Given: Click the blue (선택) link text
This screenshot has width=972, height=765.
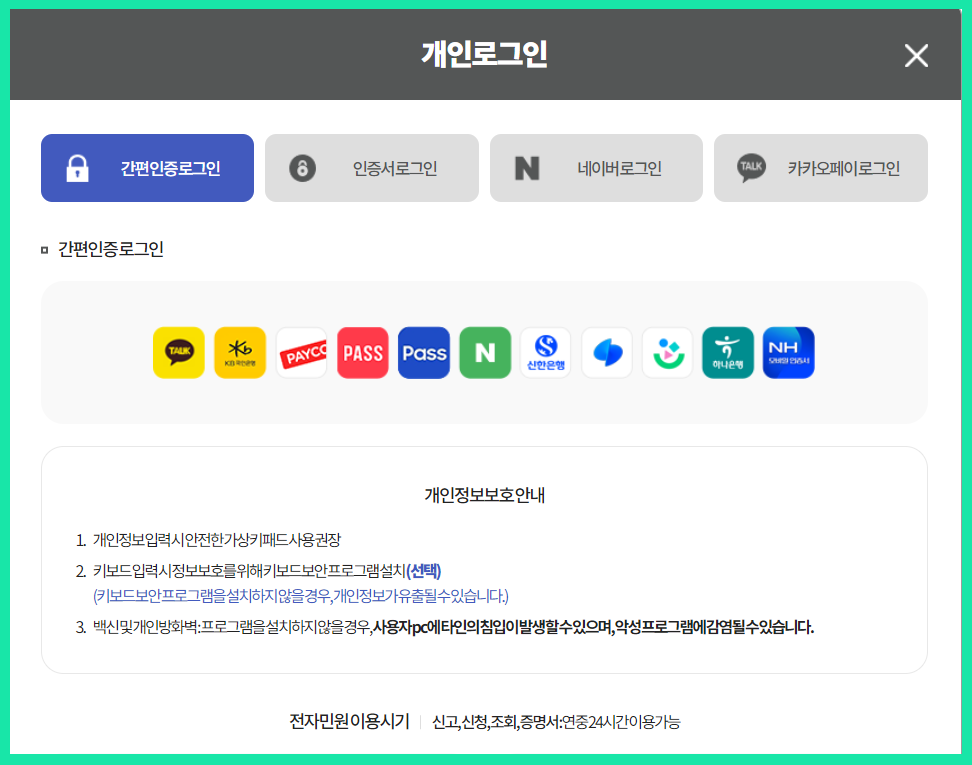Looking at the screenshot, I should [x=424, y=570].
